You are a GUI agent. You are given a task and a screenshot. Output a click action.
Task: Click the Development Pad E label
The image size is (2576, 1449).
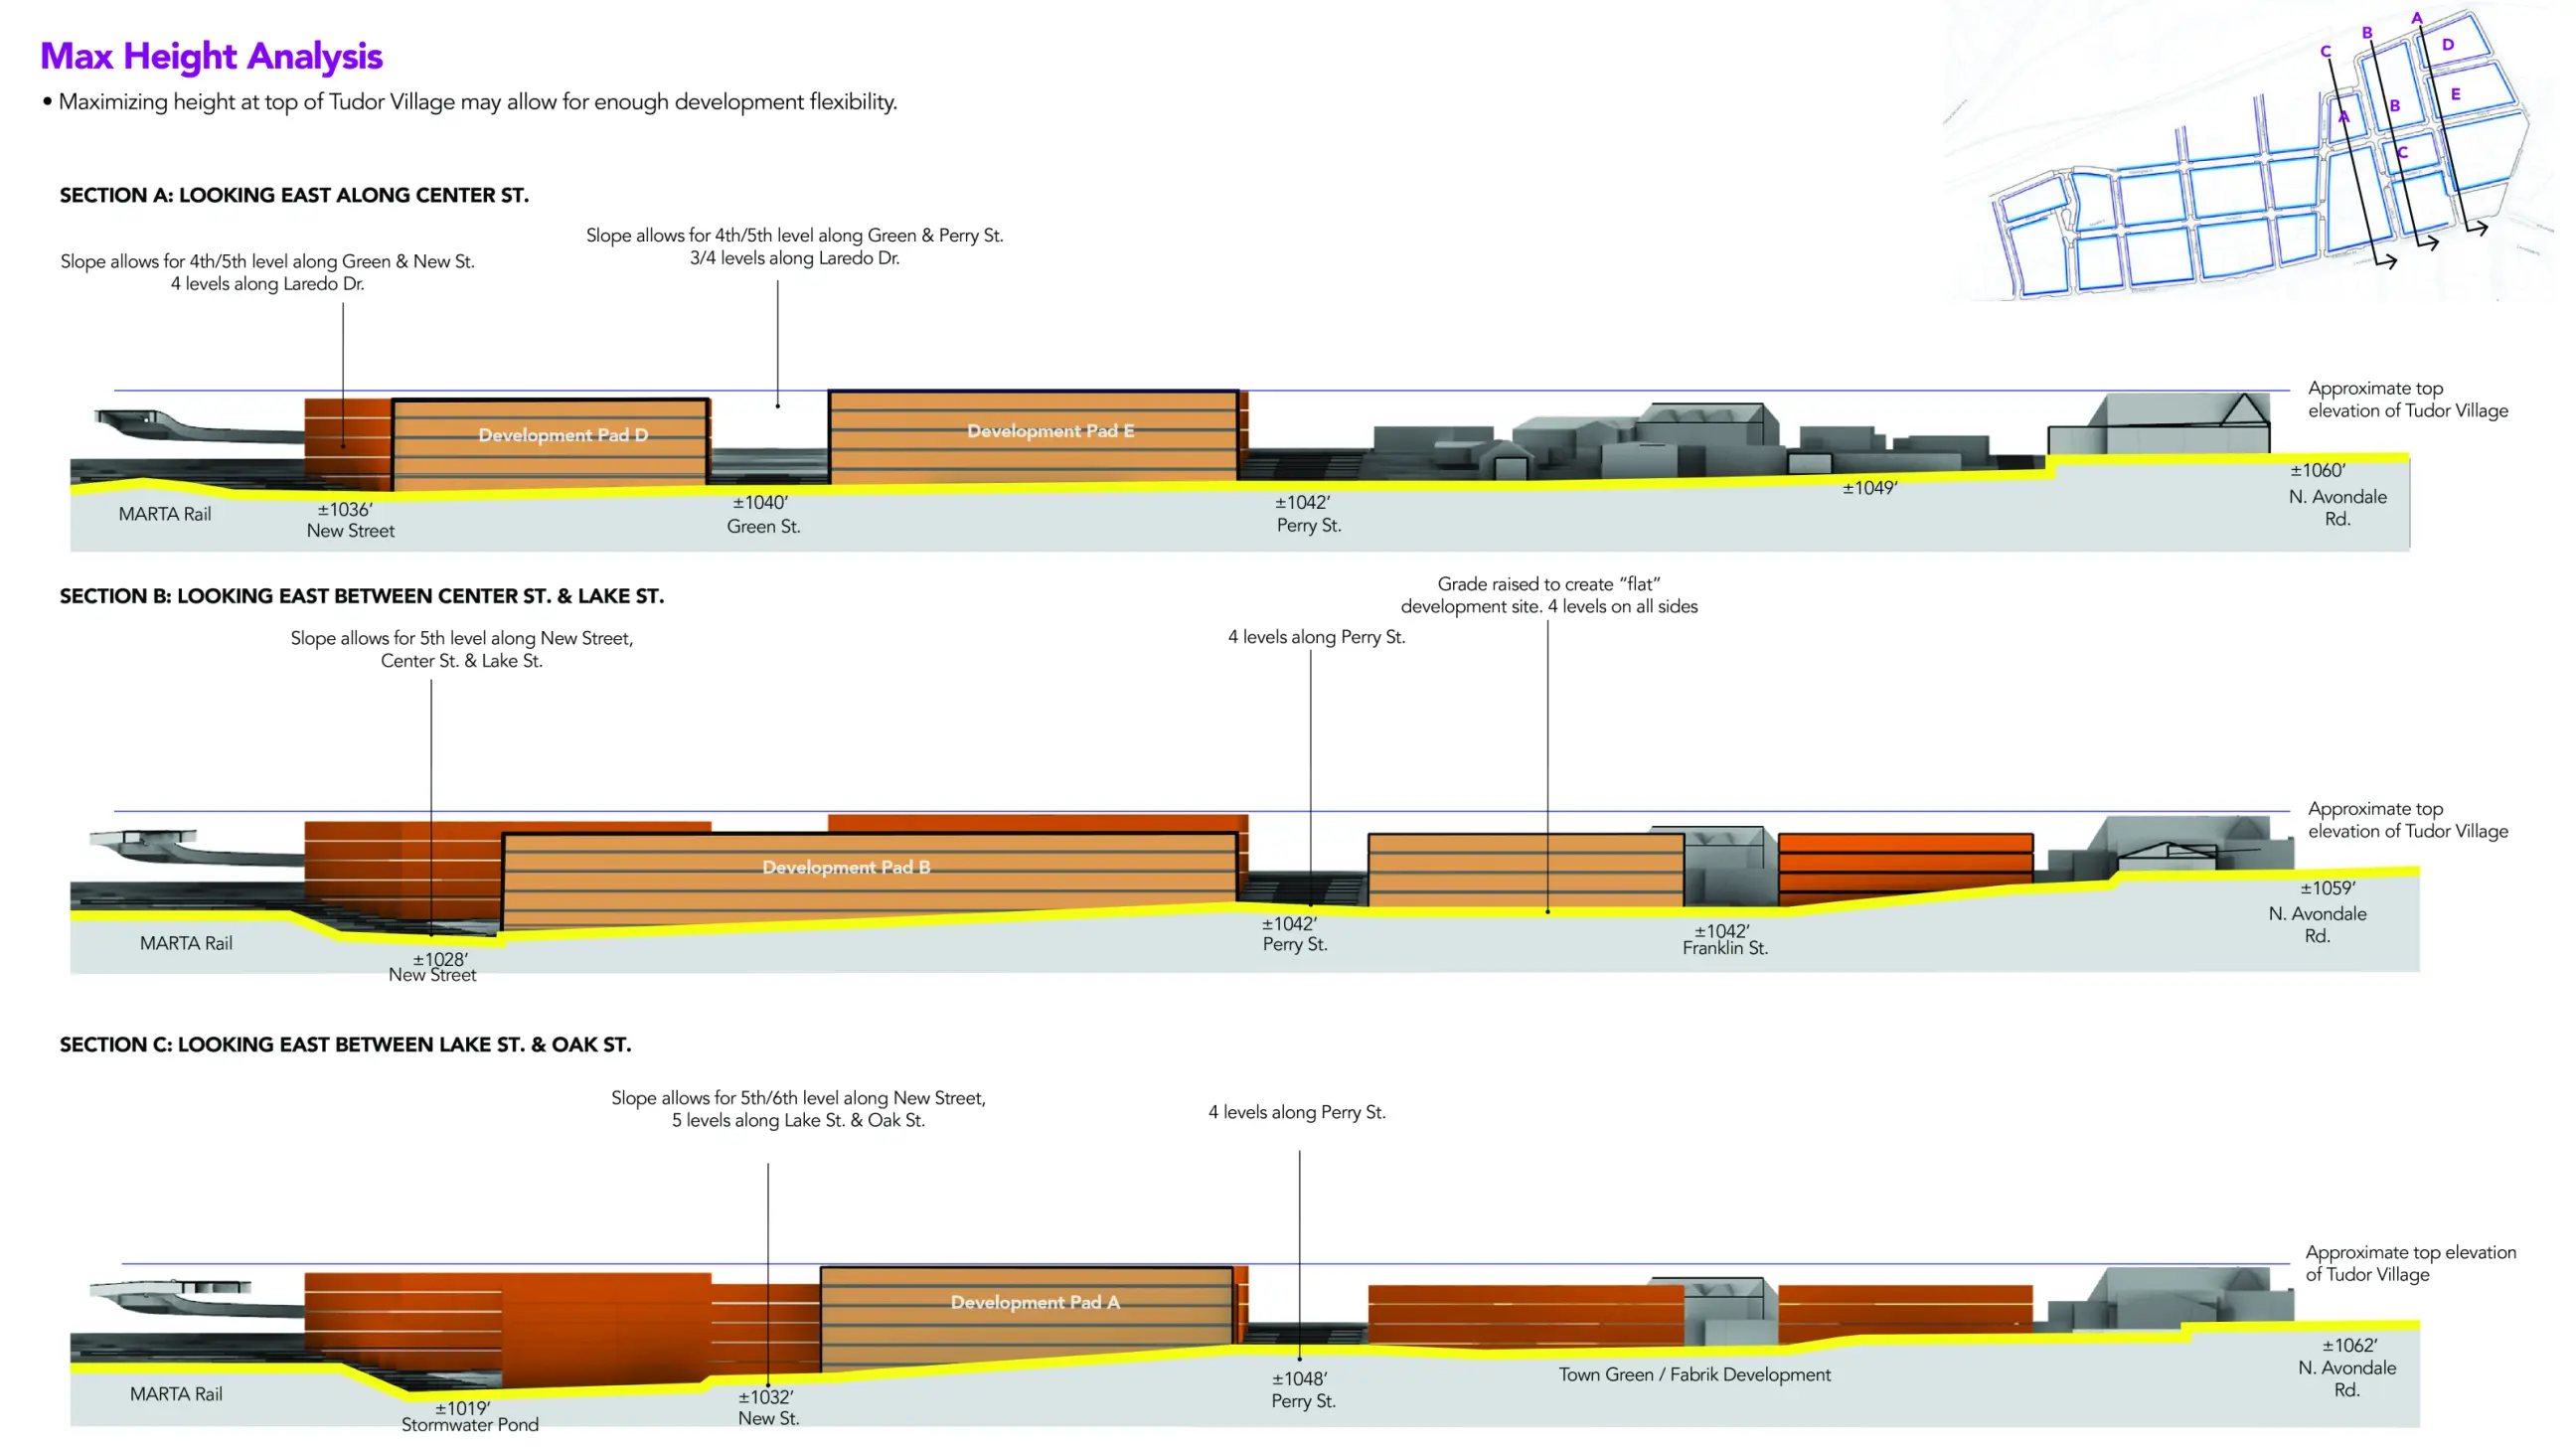[1050, 431]
